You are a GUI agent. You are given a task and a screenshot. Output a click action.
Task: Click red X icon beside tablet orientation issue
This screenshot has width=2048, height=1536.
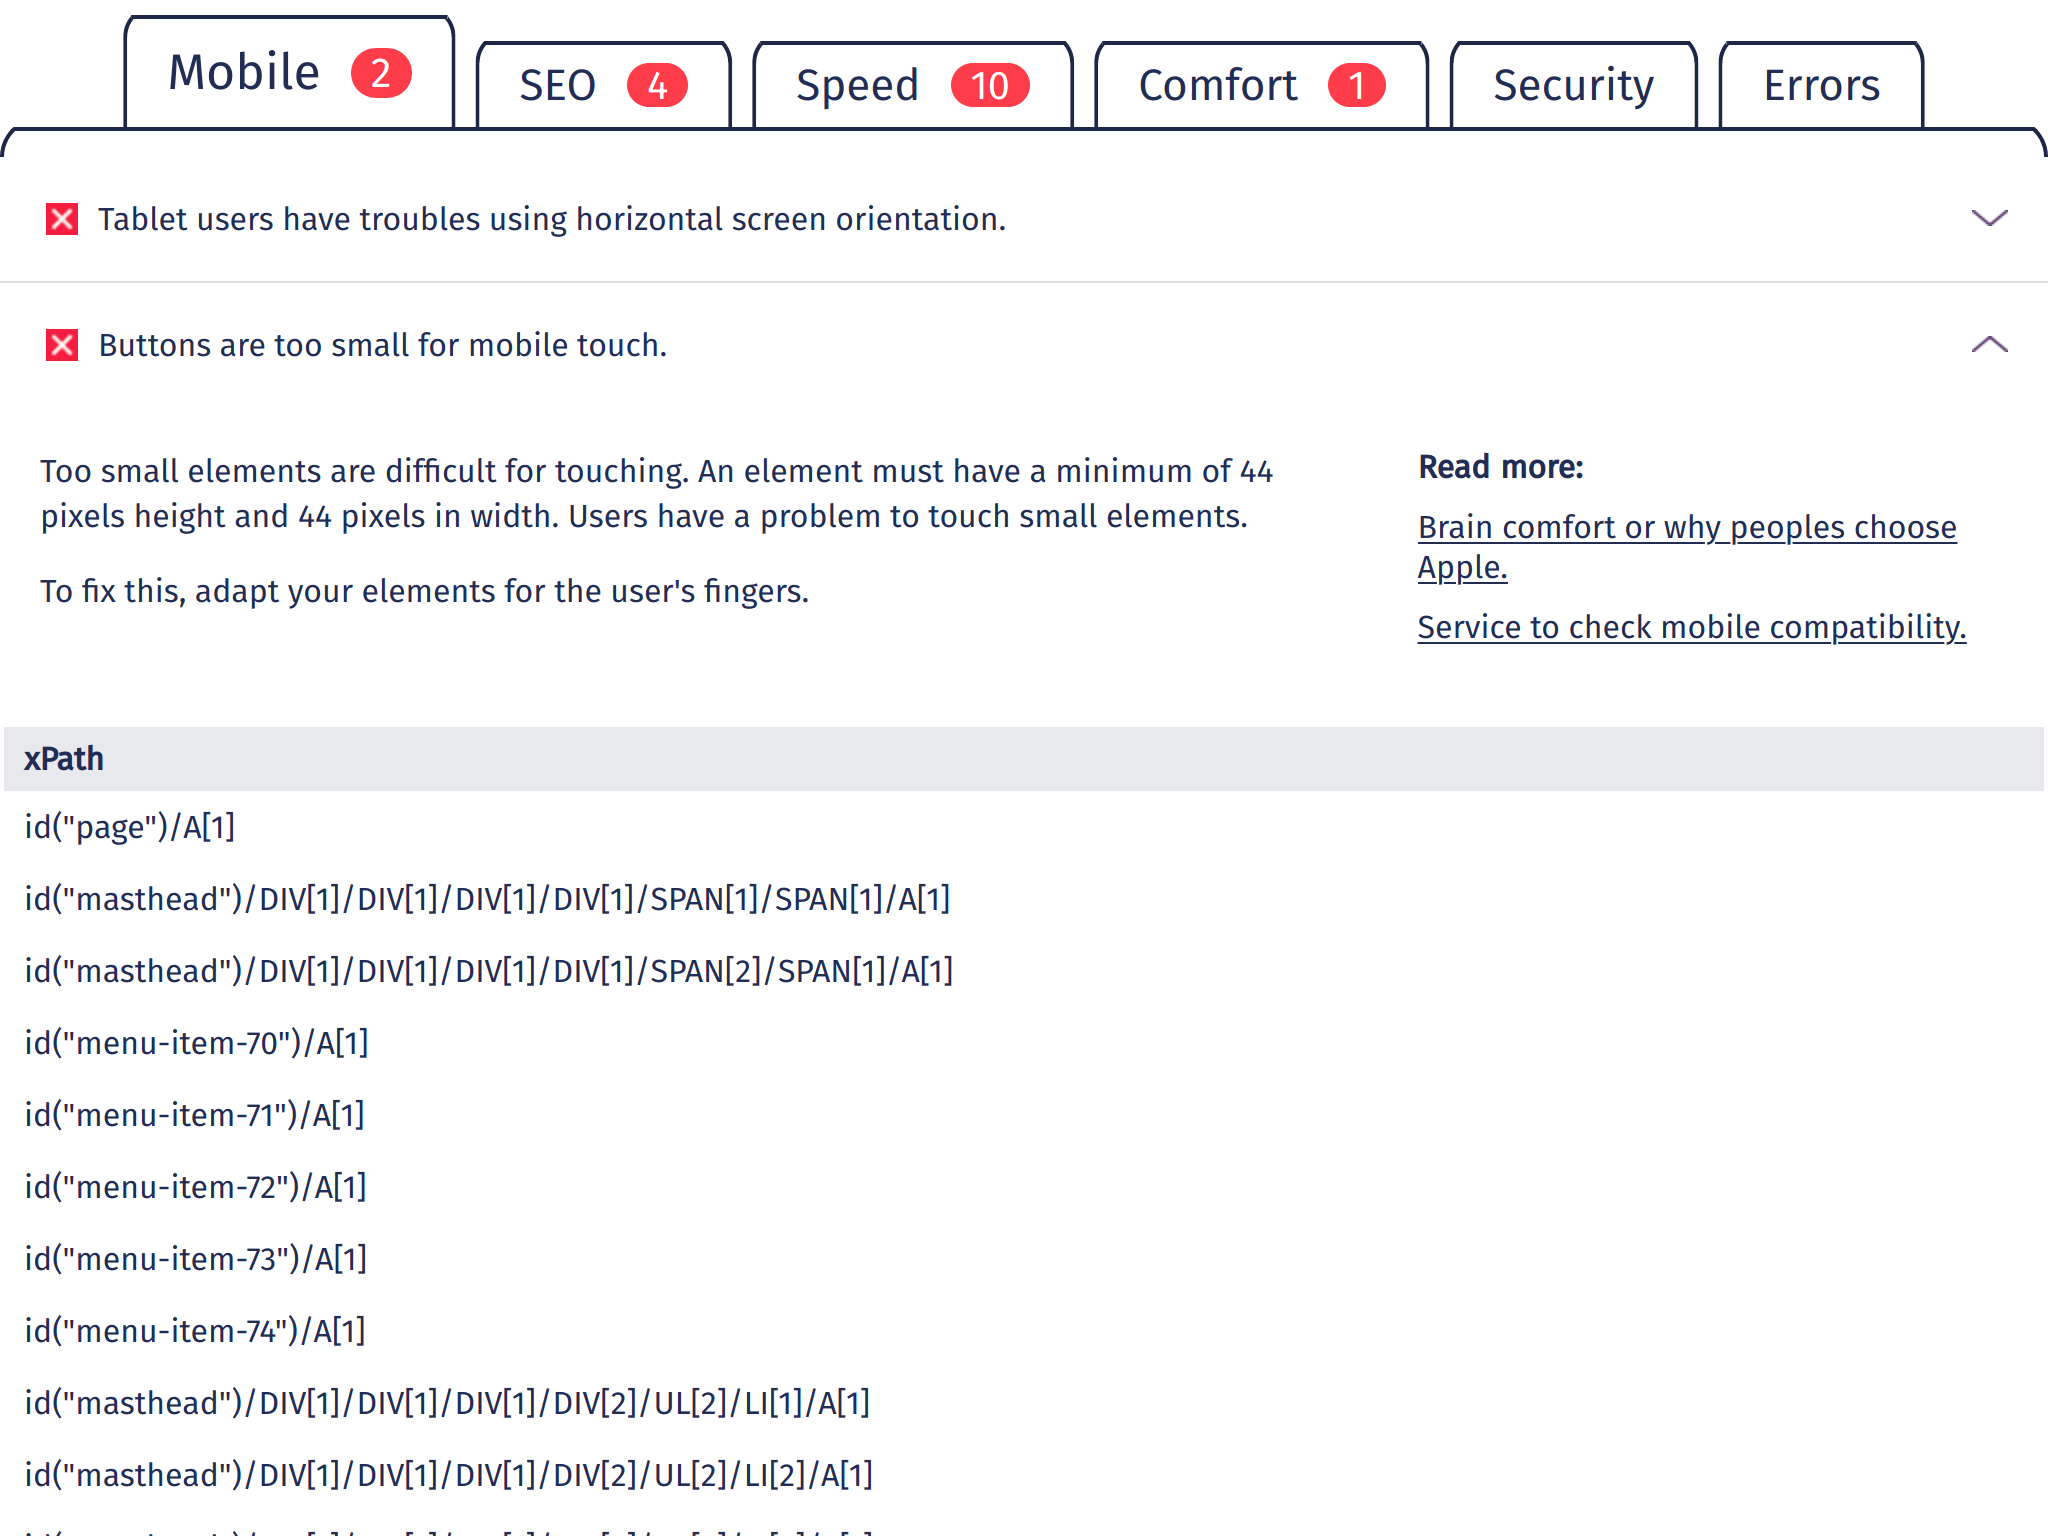[62, 219]
